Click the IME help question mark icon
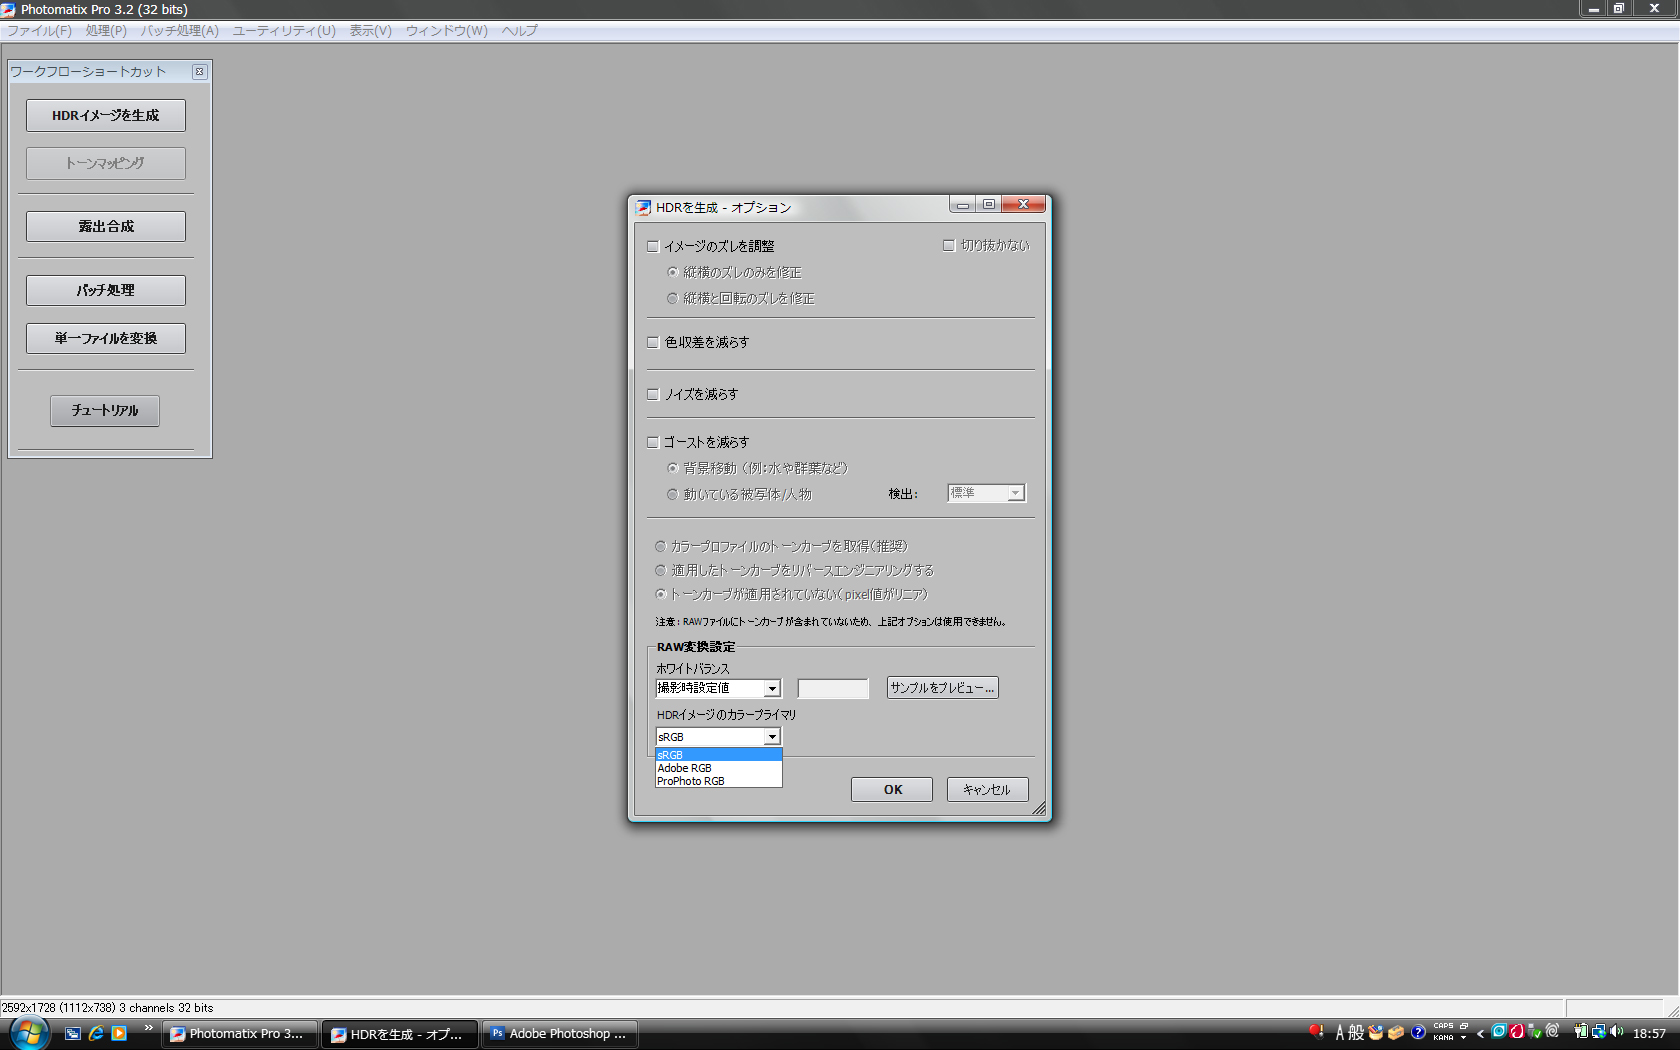 1418,1033
